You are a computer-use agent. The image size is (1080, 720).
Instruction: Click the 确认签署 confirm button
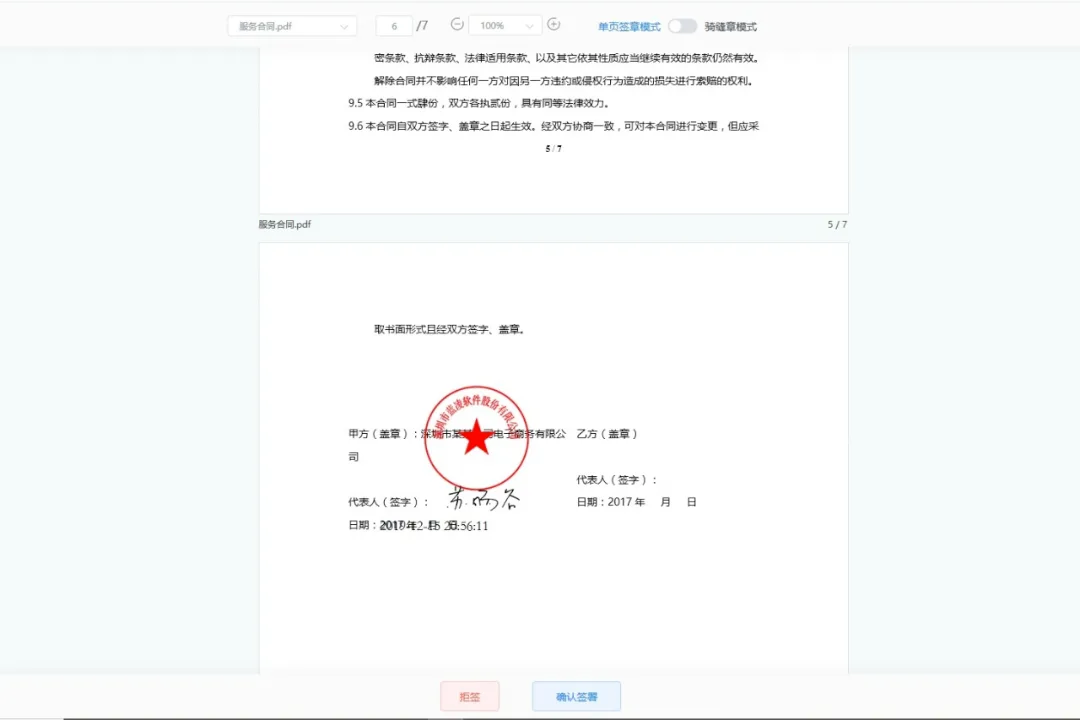576,696
